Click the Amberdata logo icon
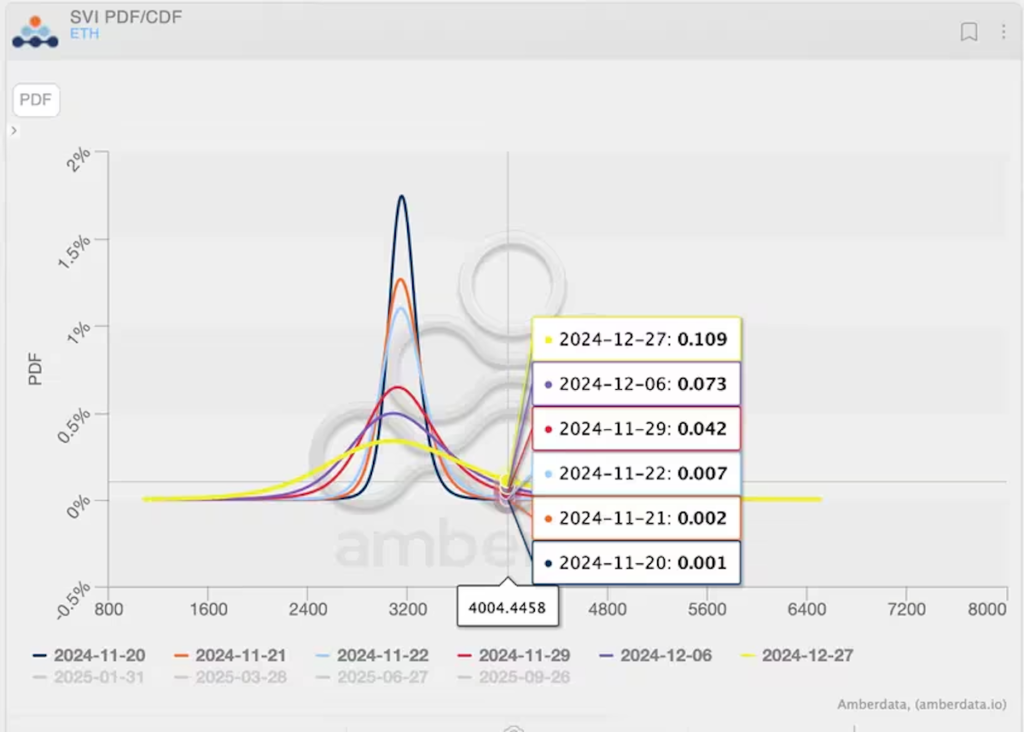 pos(35,31)
